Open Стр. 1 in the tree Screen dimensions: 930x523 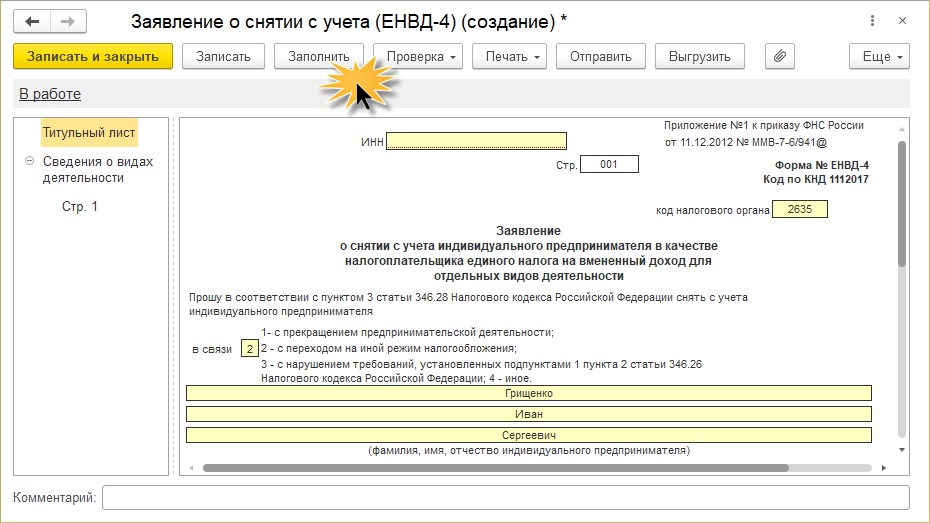79,206
